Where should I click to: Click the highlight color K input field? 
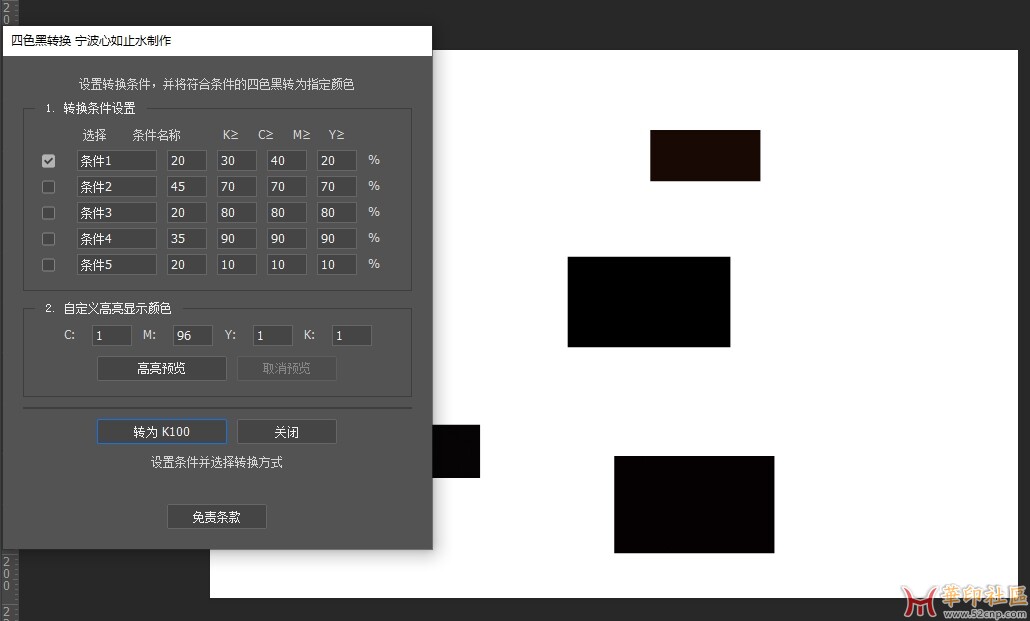351,335
